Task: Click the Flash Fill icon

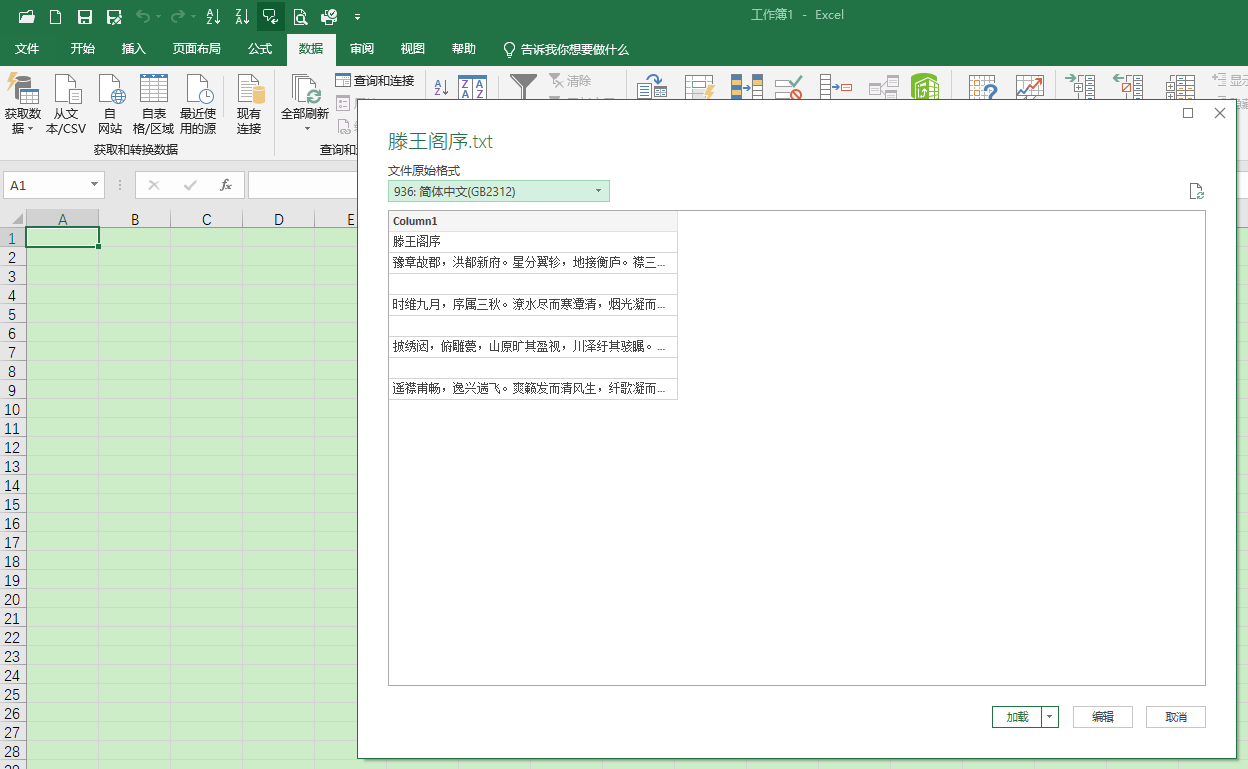Action: pos(698,87)
